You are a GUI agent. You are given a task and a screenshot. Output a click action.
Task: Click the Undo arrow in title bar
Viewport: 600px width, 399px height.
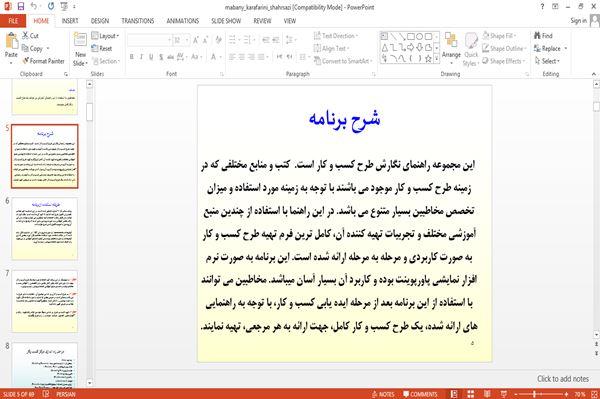(x=34, y=7)
